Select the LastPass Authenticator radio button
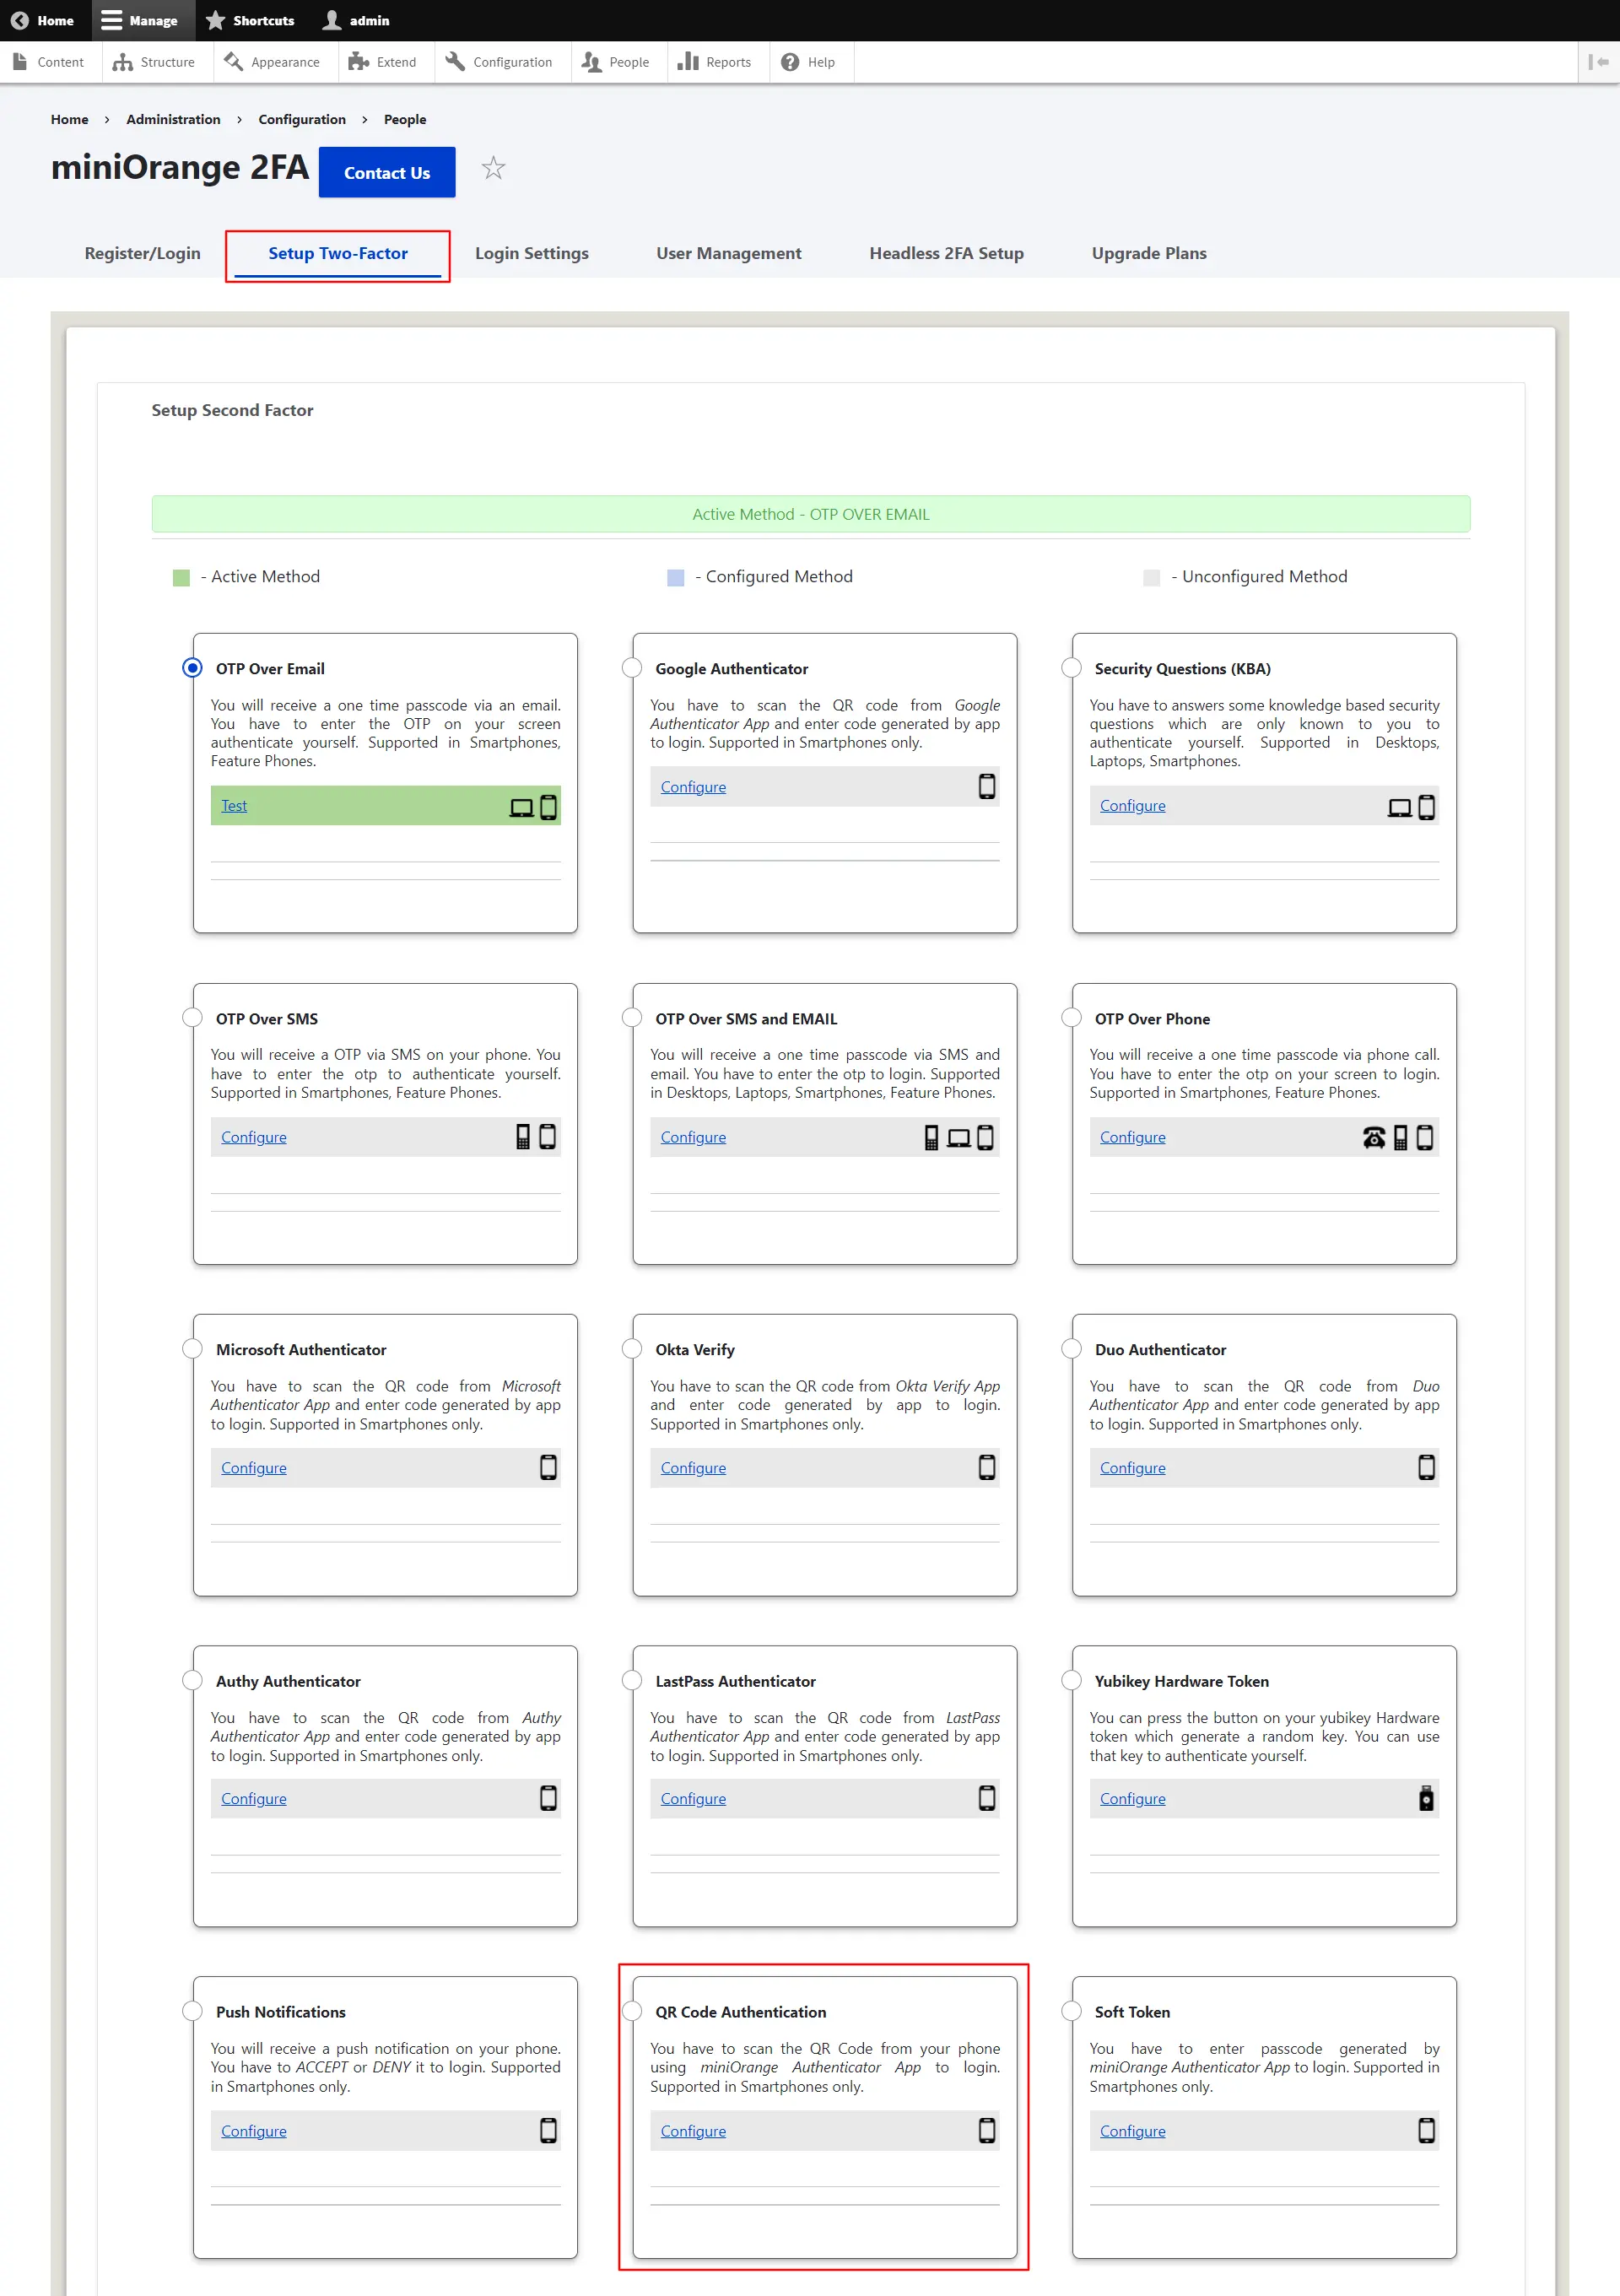The width and height of the screenshot is (1620, 2296). coord(632,1680)
